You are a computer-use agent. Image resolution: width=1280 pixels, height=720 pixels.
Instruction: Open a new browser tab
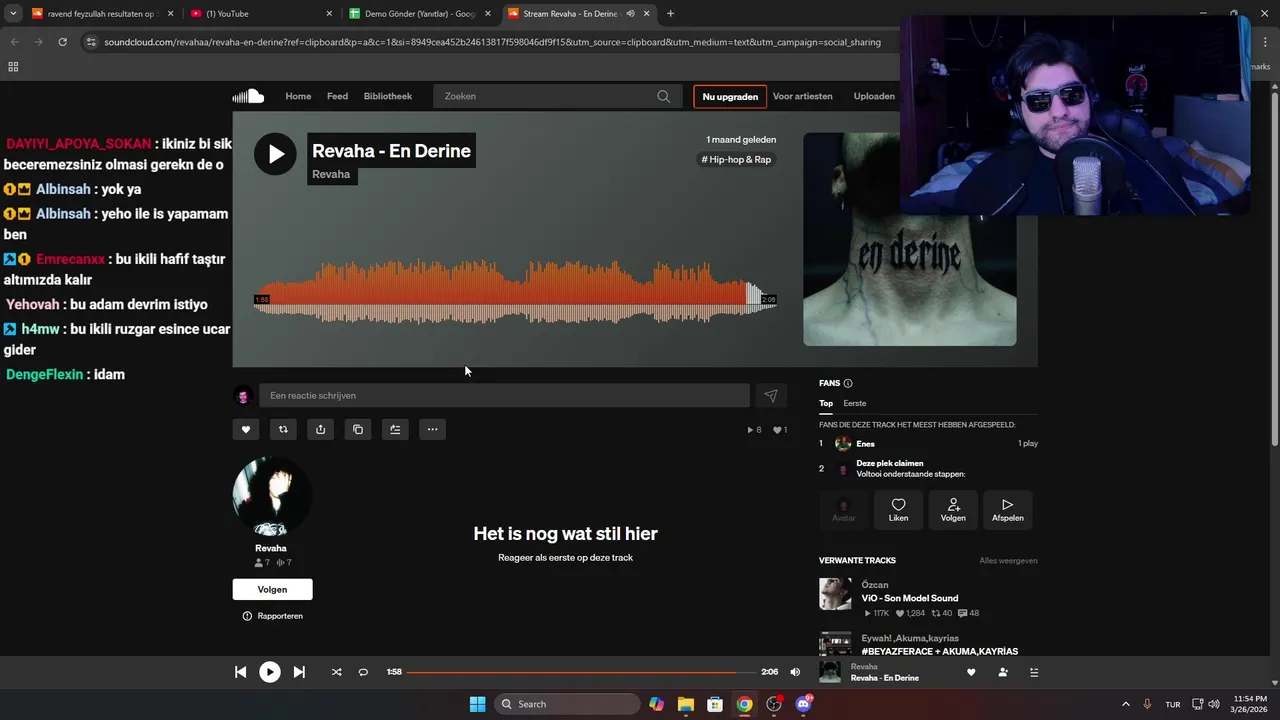click(x=670, y=14)
